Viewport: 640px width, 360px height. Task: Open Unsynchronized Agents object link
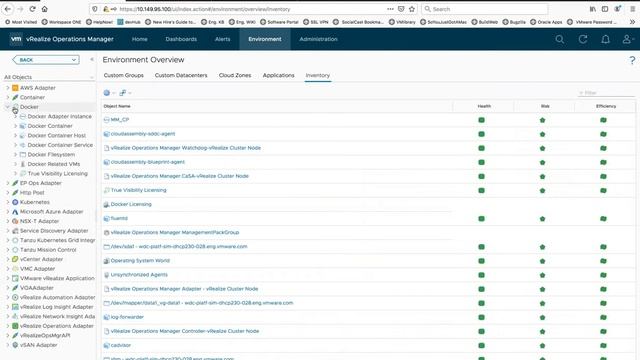tap(139, 275)
